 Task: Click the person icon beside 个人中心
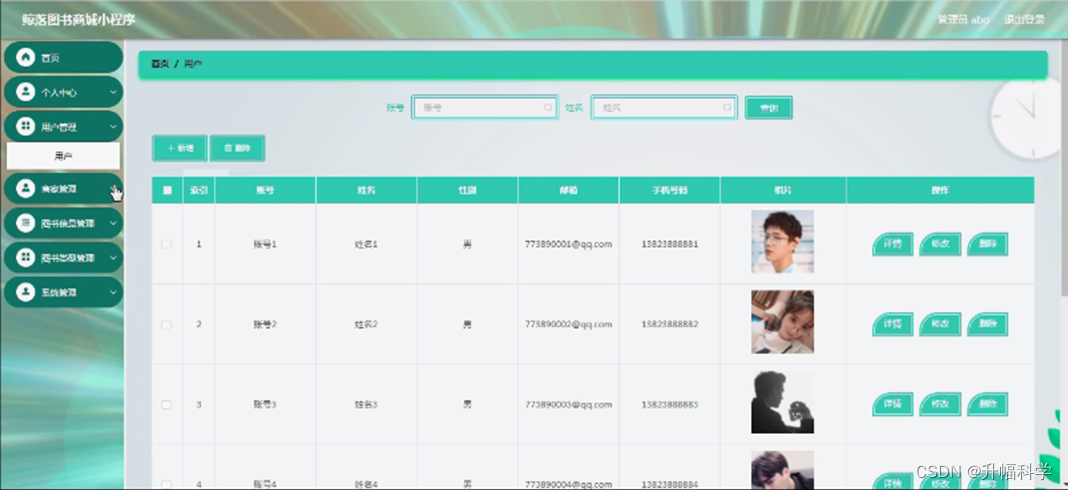coord(25,92)
